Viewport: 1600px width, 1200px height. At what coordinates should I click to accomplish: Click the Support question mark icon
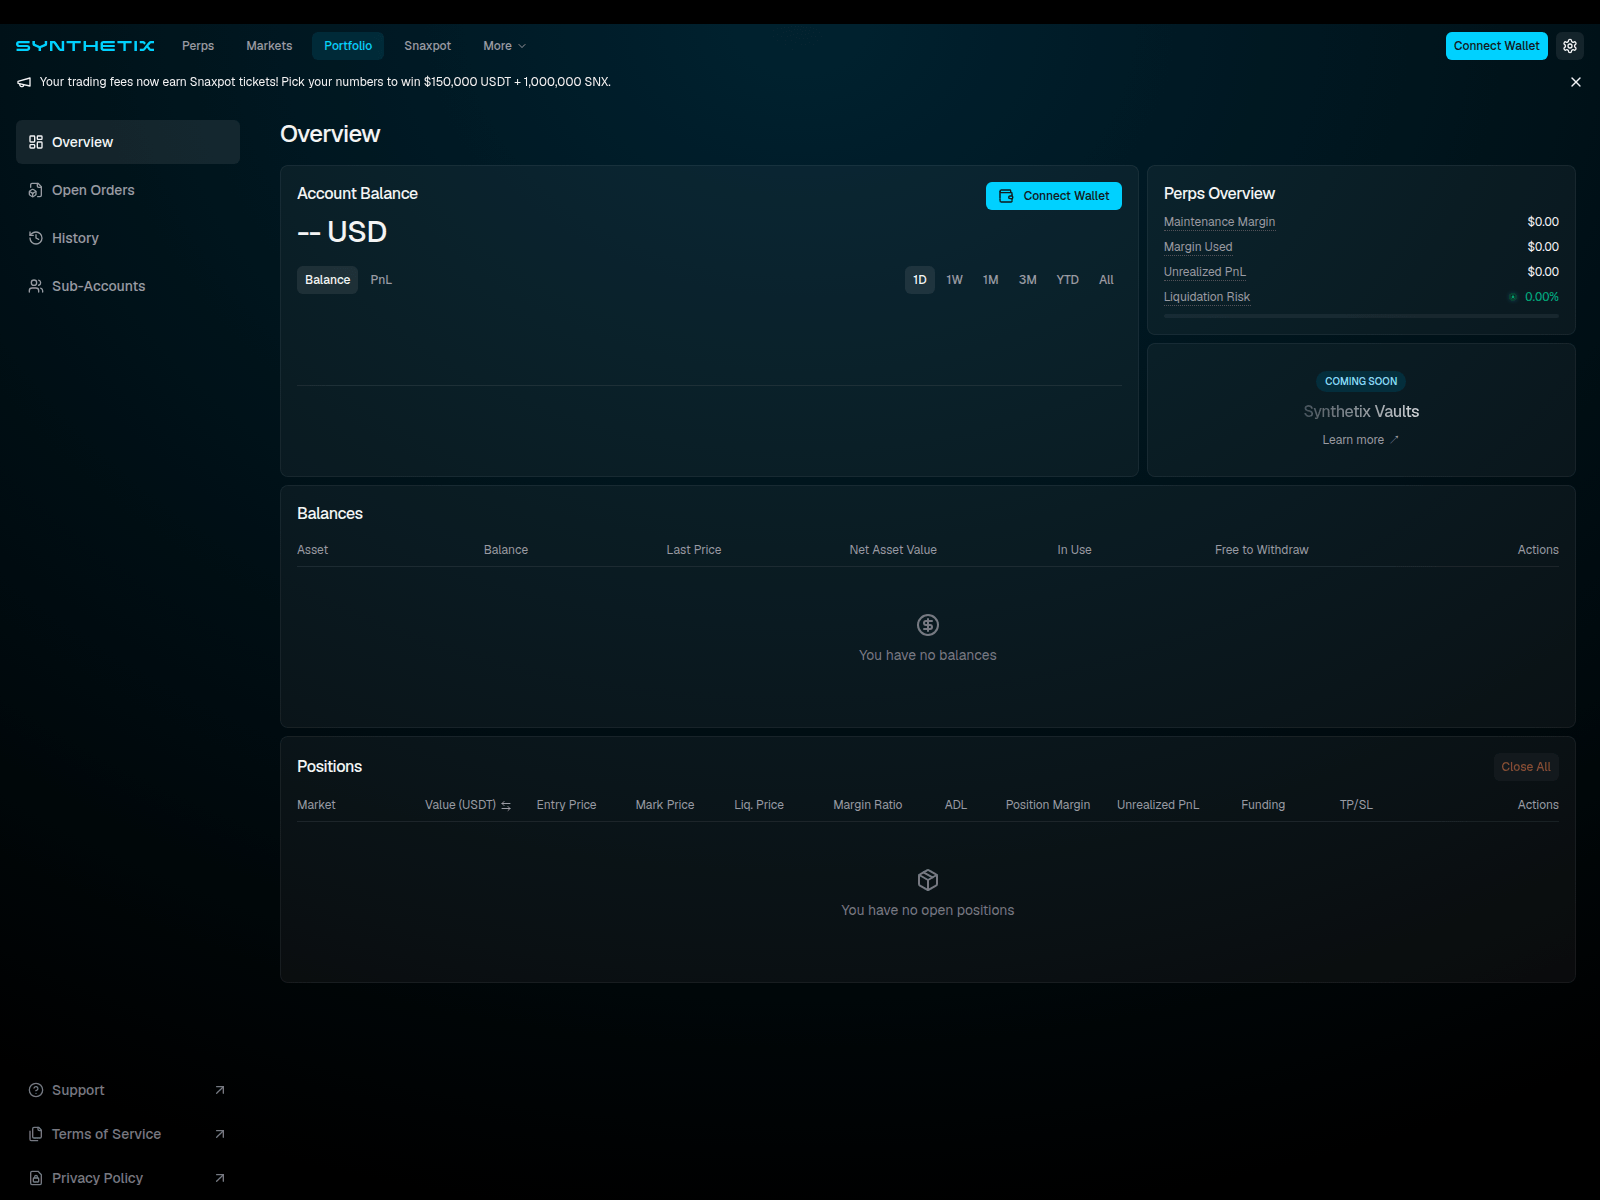click(x=36, y=1090)
